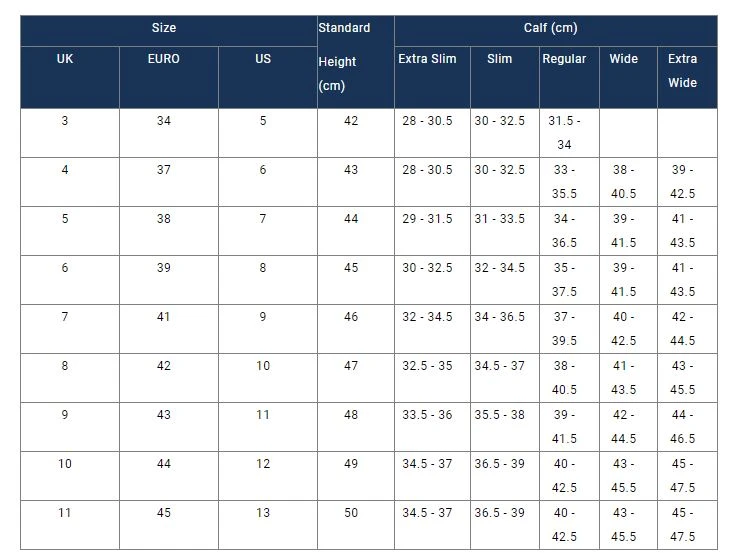
Task: Select the "Calf (cm)" header cell
Action: point(550,28)
